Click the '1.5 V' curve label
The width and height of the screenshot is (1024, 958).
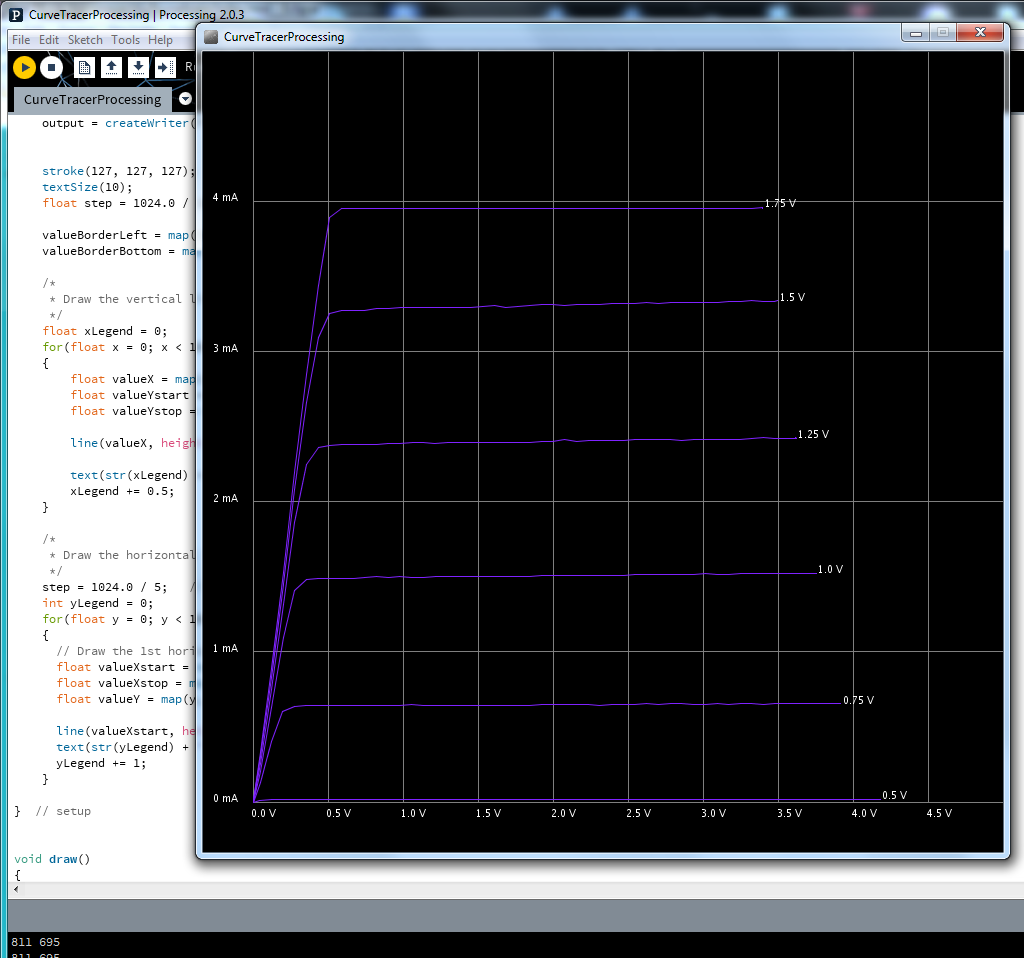click(792, 297)
